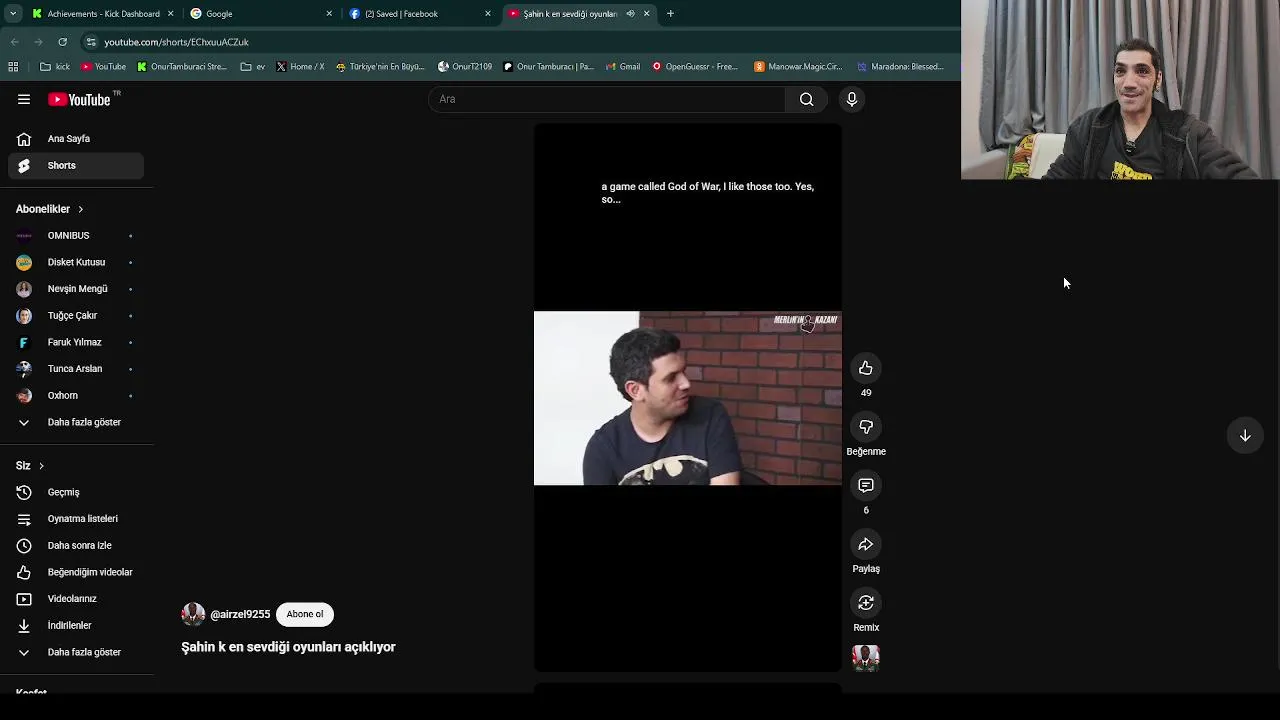Share the short with Paylaş icon
This screenshot has width=1280, height=720.
pyautogui.click(x=866, y=544)
